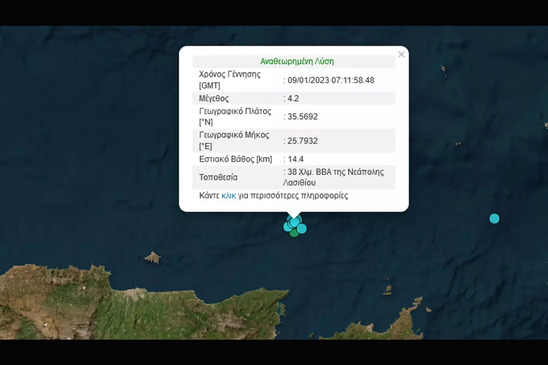Screen dimensions: 548x365
Task: Select the isolated cyan marker in the eastern sea
Action: 494,219
